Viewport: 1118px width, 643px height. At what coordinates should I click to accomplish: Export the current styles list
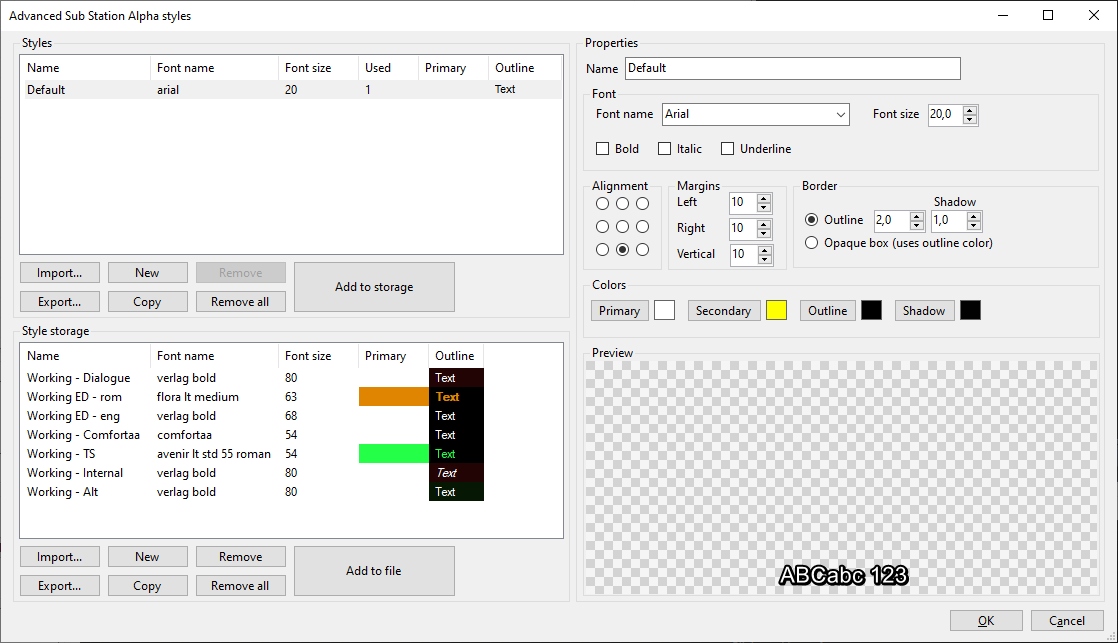click(x=59, y=301)
